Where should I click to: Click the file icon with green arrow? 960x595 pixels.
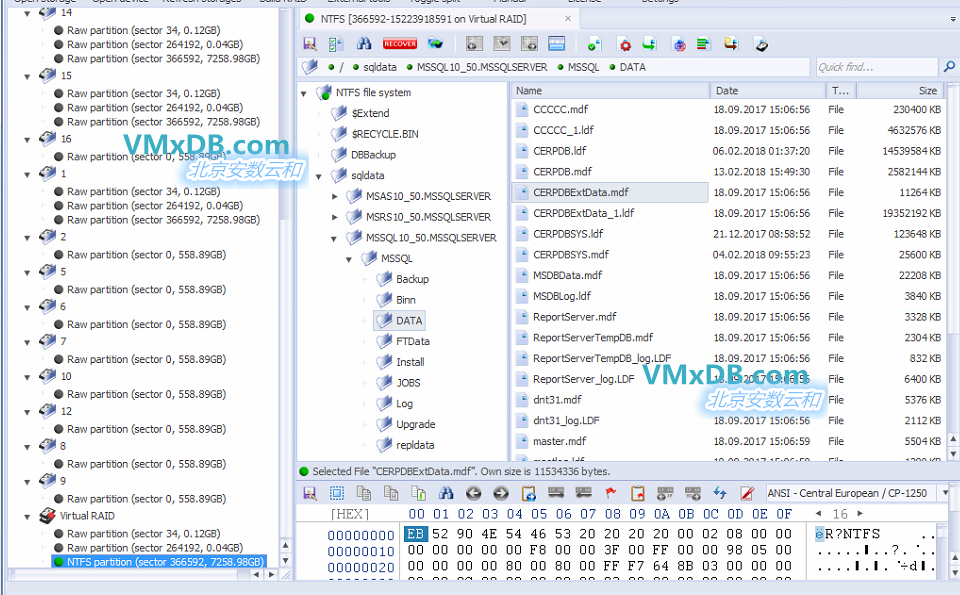(649, 44)
